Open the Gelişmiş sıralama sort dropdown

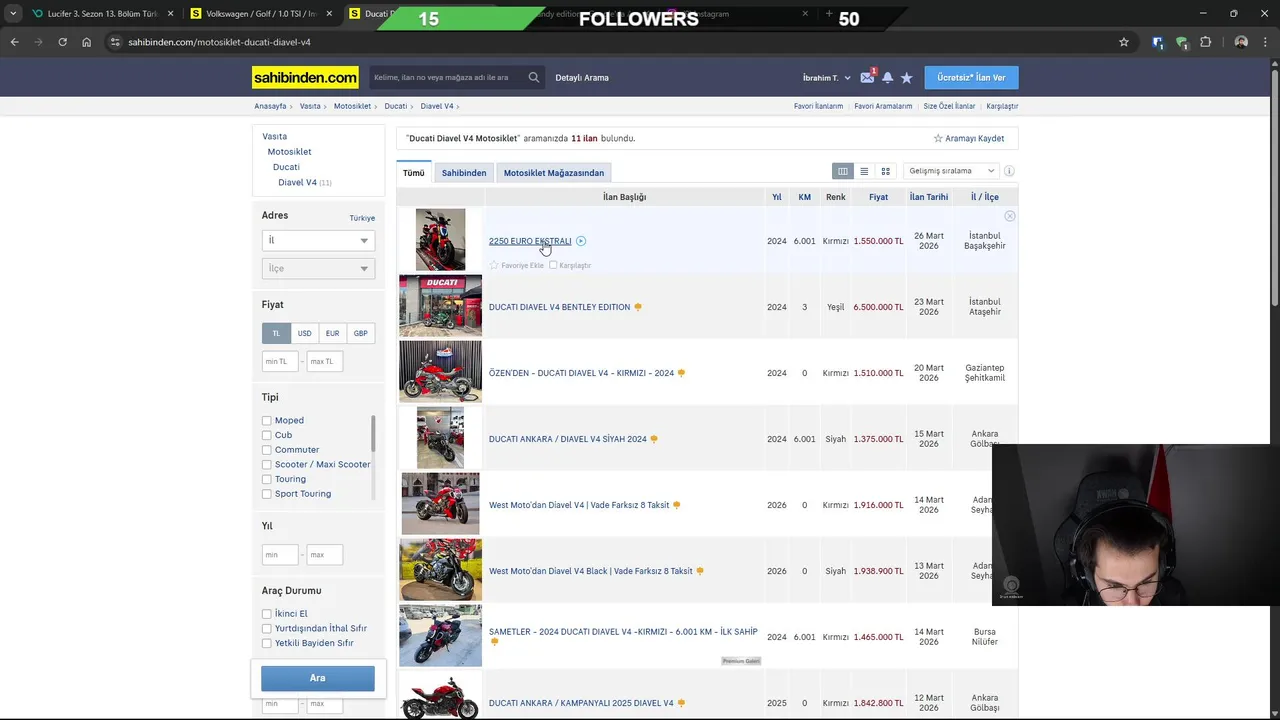click(951, 171)
